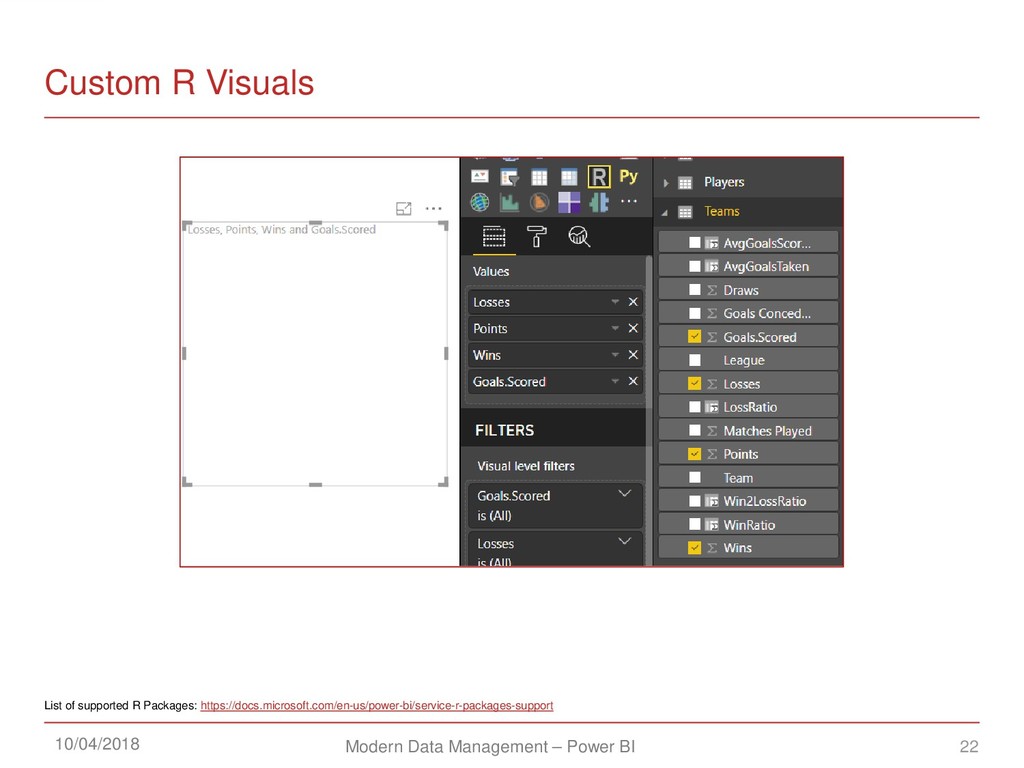
Task: Check the Matches Played field checkbox
Action: (x=695, y=430)
